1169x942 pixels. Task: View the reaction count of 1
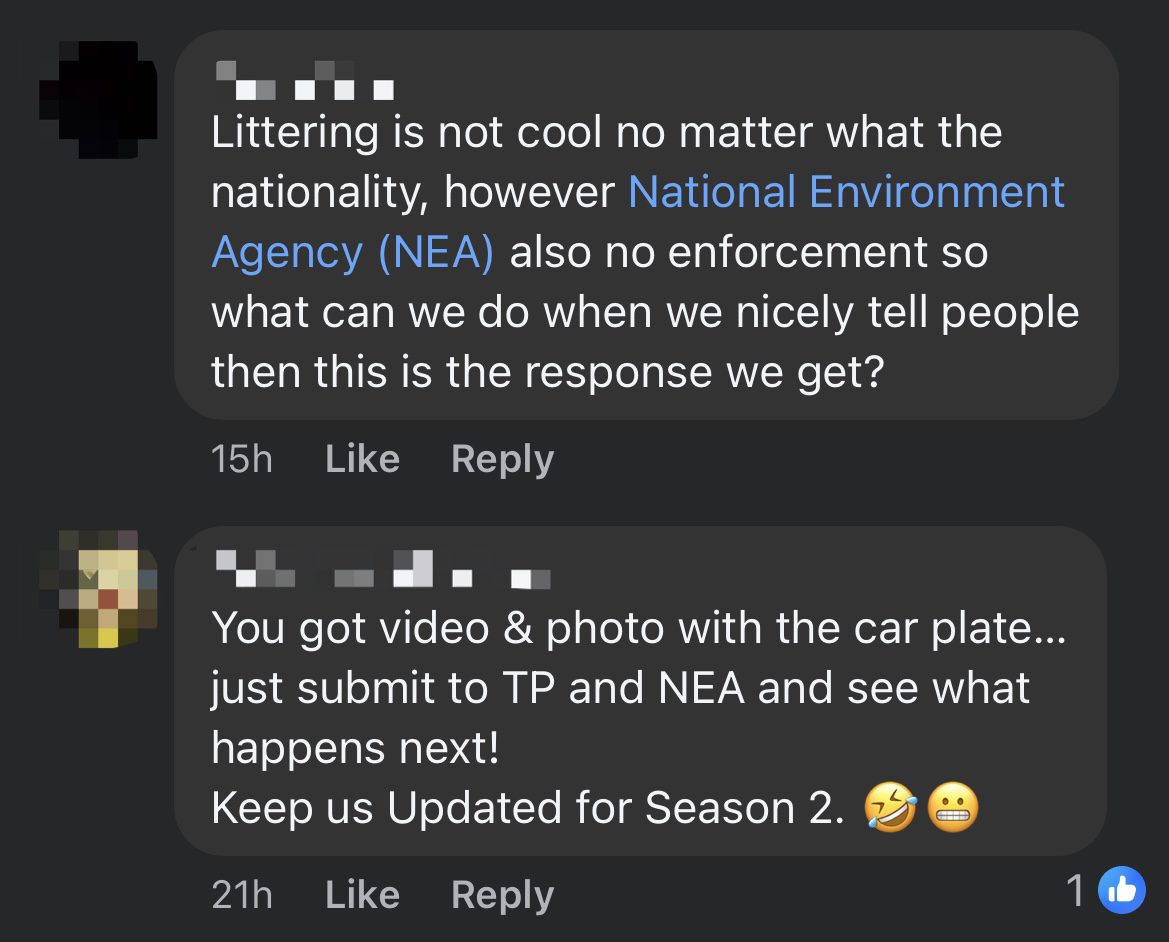1075,891
